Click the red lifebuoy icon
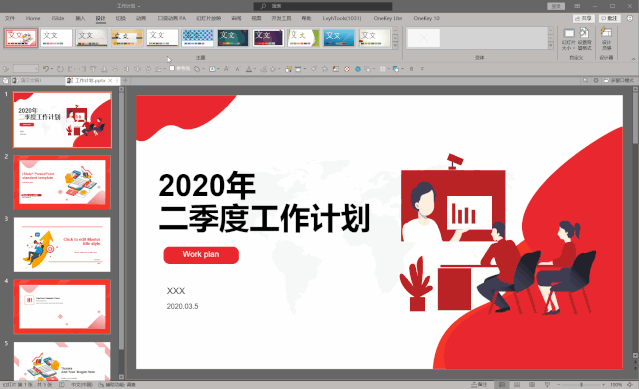Viewport: 639px width, 389px height. point(347,69)
